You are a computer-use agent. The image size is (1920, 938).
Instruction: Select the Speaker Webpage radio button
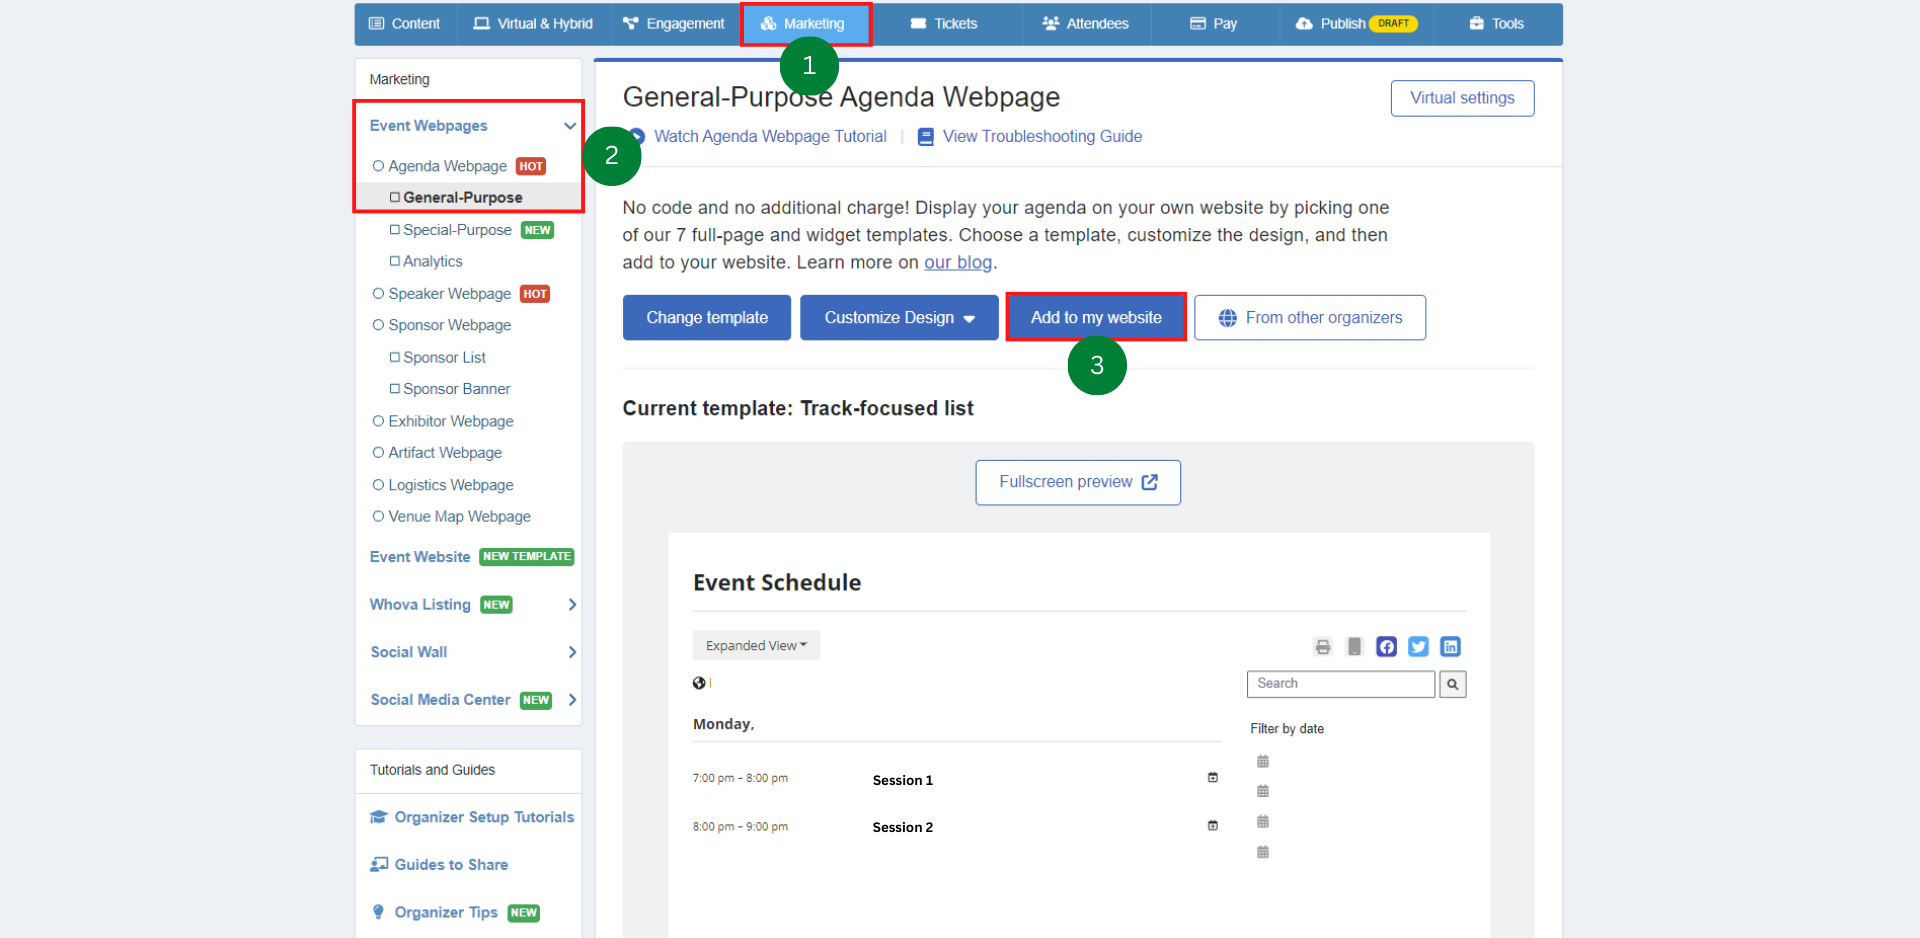pos(378,293)
